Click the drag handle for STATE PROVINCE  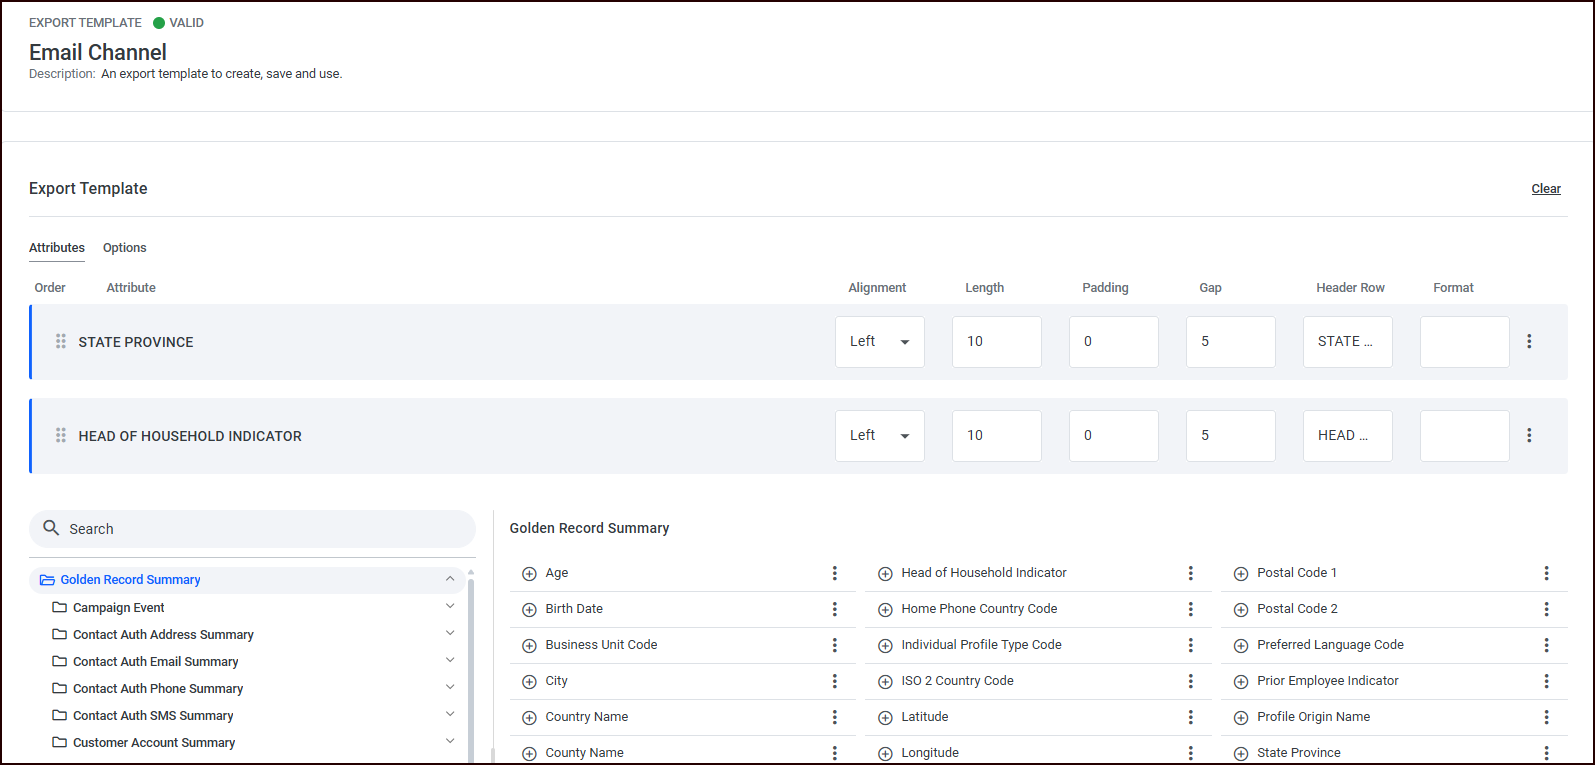point(61,342)
